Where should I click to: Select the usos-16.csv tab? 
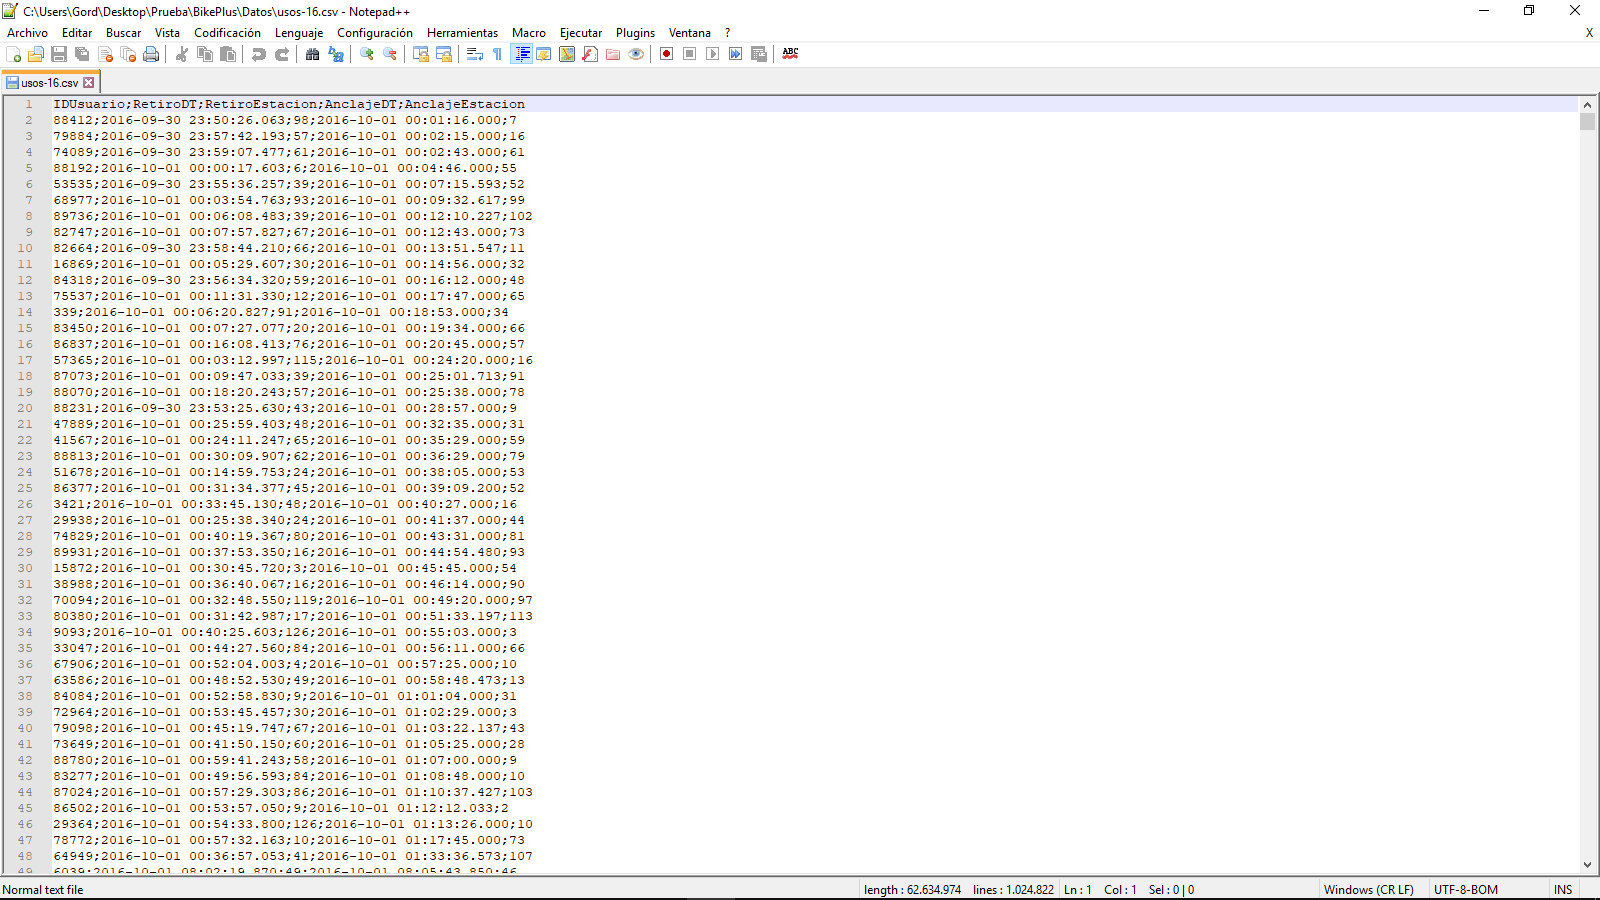50,83
